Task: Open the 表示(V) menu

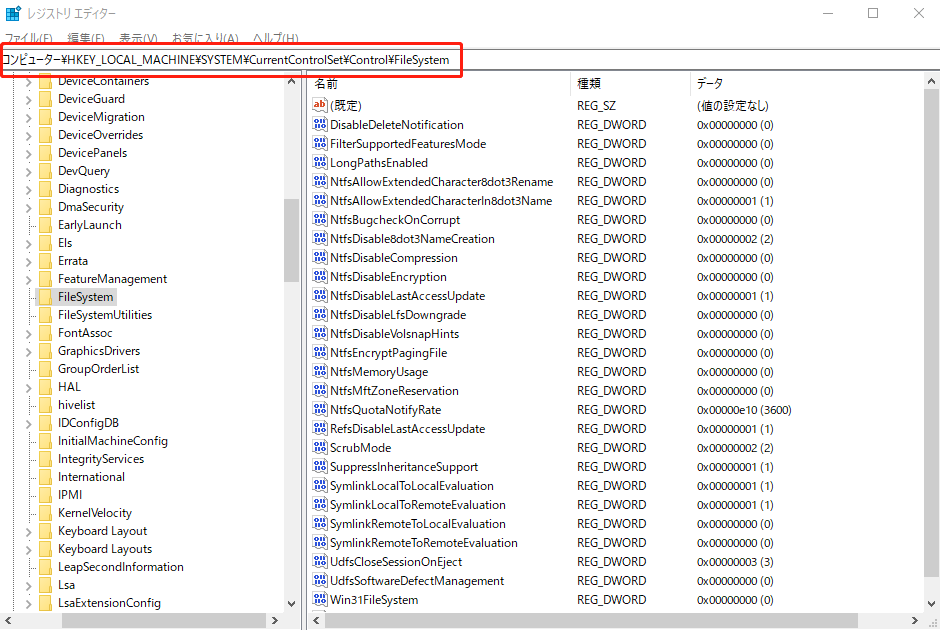Action: tap(138, 38)
